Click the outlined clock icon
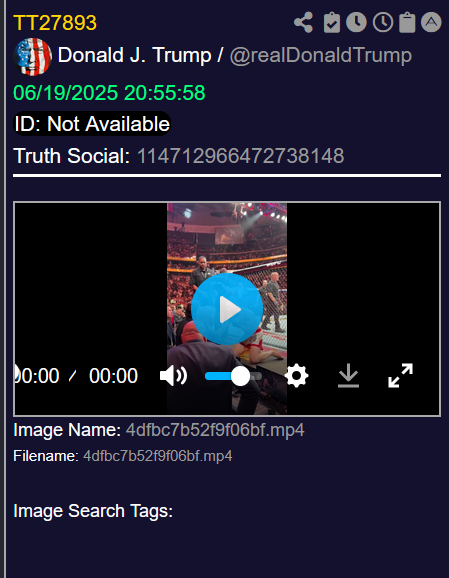Image resolution: width=449 pixels, height=578 pixels. [383, 22]
